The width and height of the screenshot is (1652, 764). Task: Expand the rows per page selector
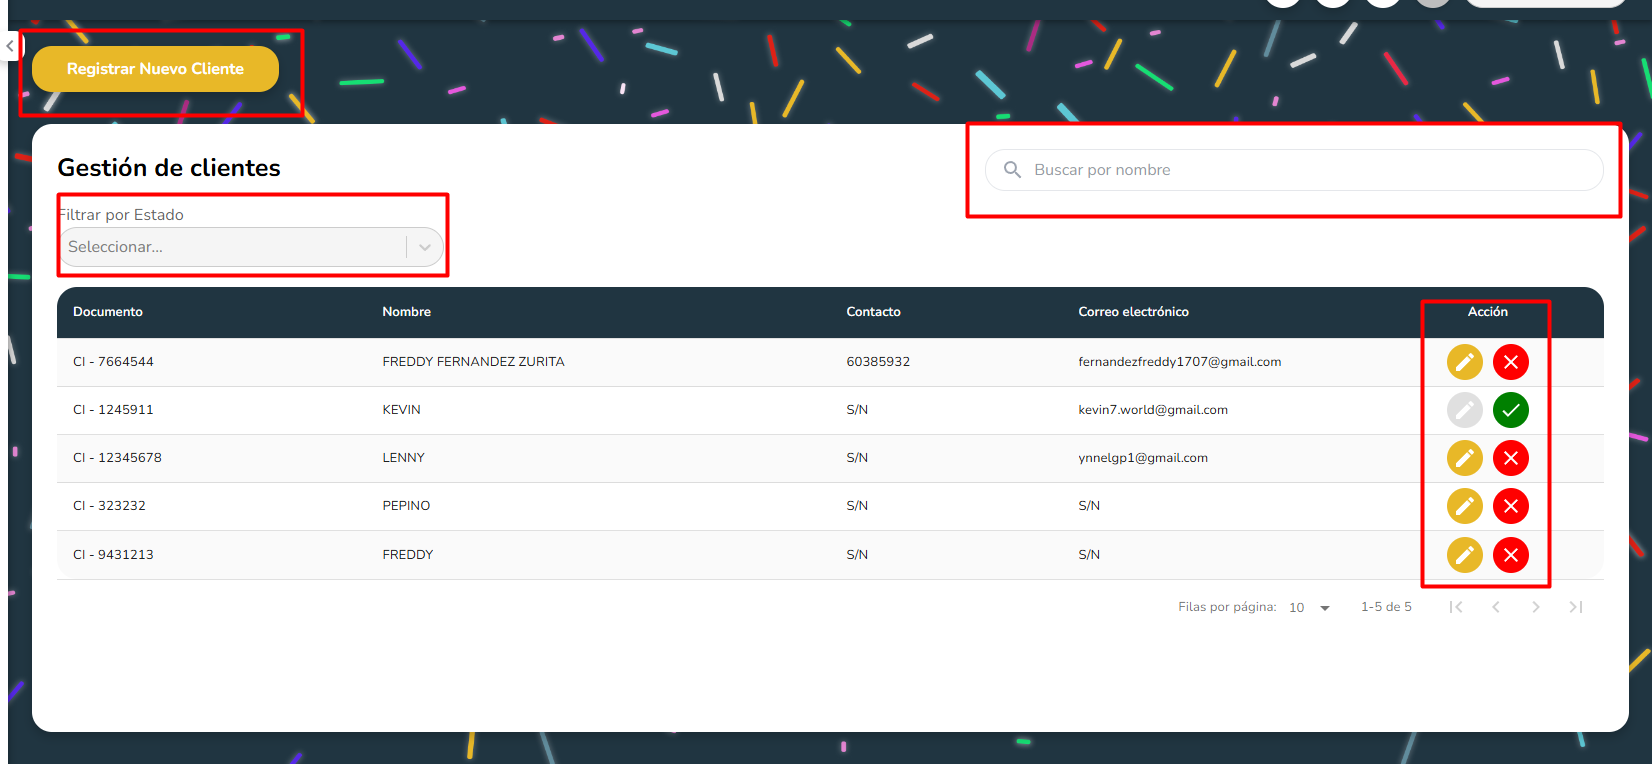pyautogui.click(x=1309, y=608)
